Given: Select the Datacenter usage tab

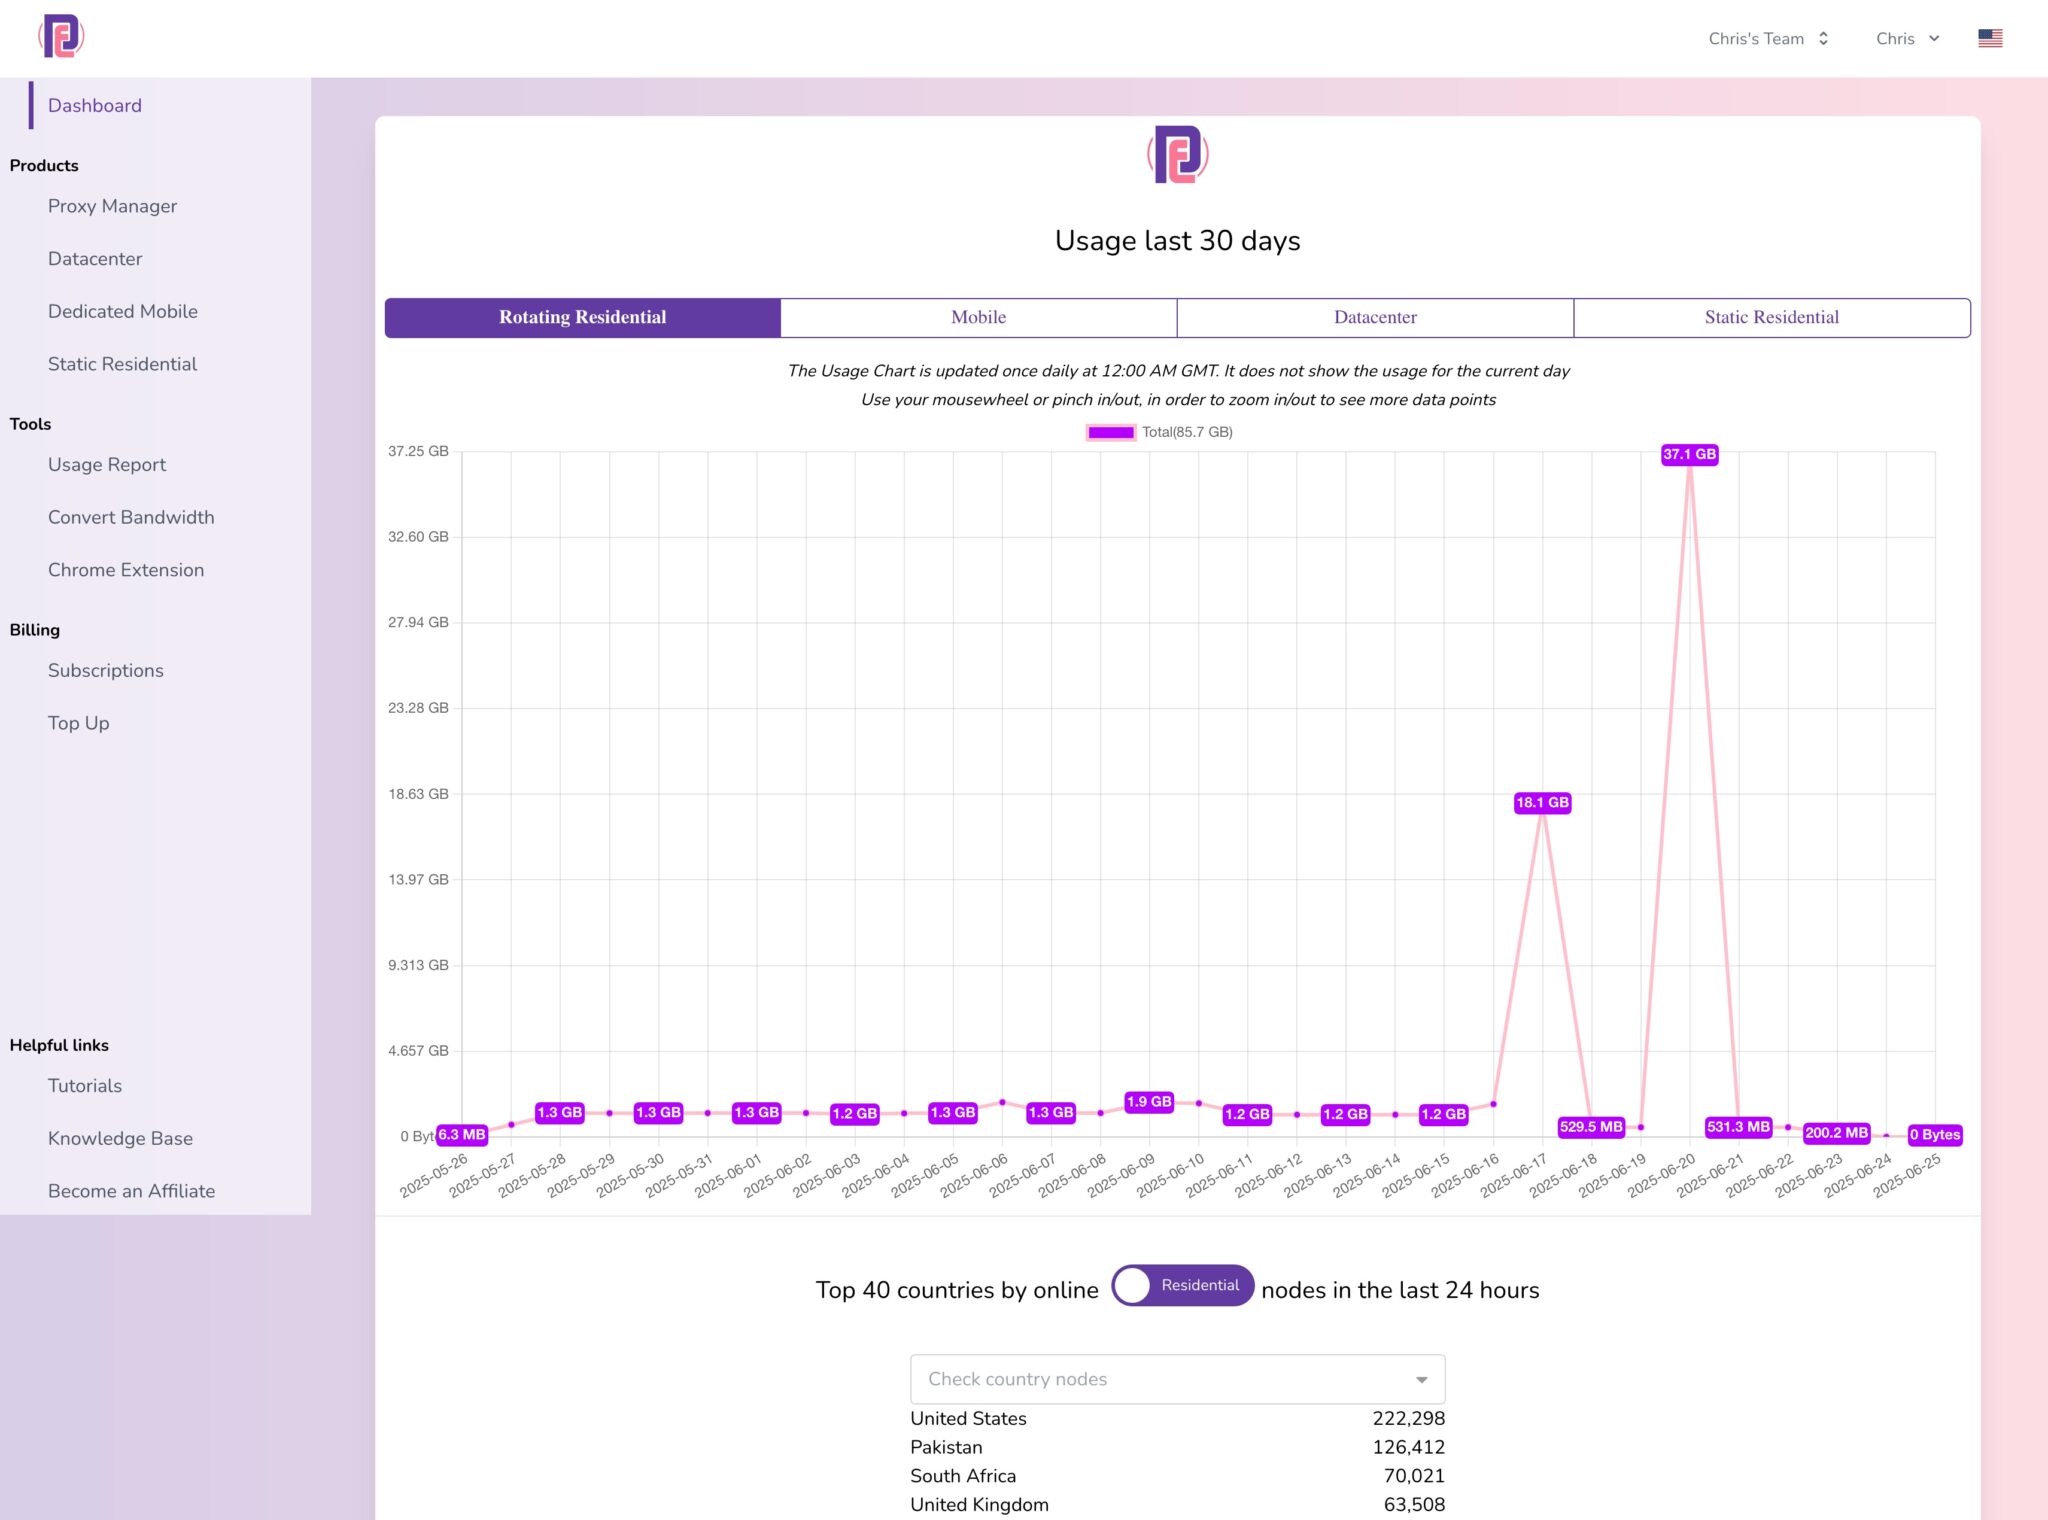Looking at the screenshot, I should [x=1374, y=317].
